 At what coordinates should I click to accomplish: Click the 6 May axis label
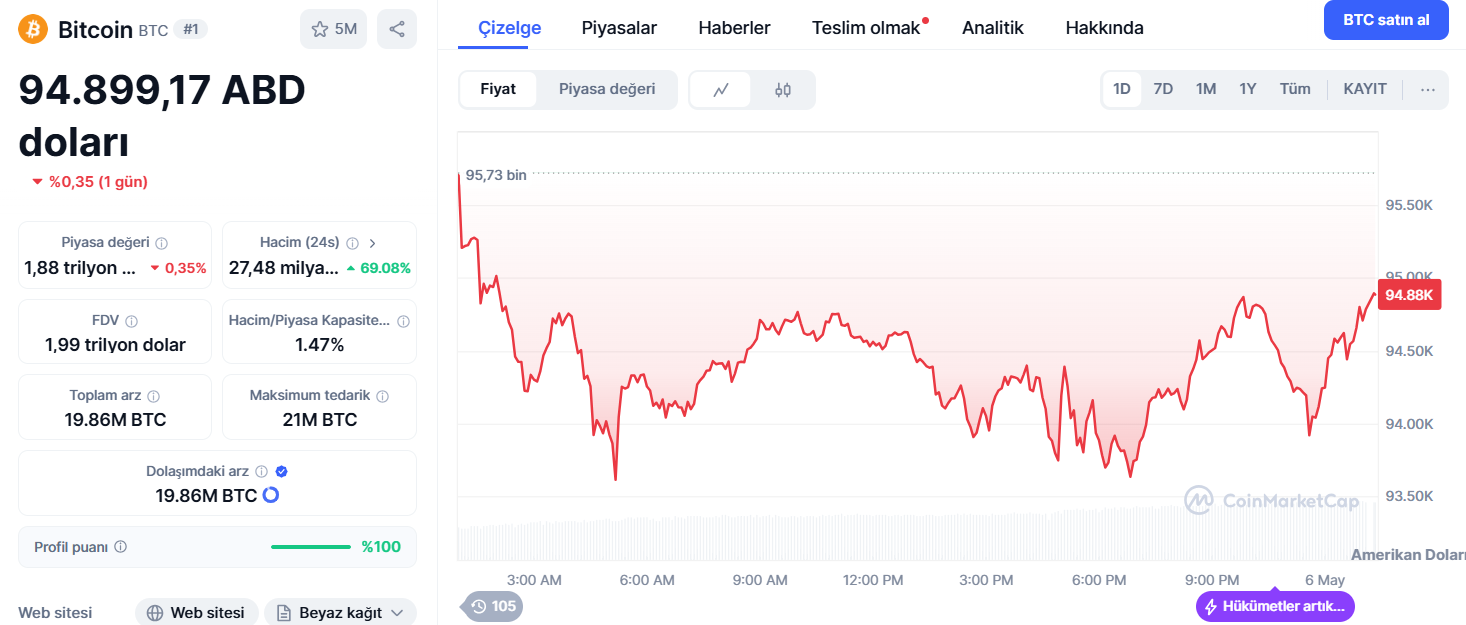coord(1325,580)
